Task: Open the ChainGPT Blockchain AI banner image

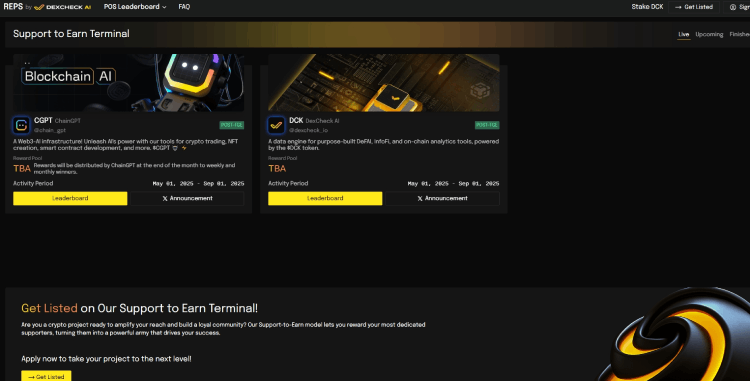Action: pos(129,83)
